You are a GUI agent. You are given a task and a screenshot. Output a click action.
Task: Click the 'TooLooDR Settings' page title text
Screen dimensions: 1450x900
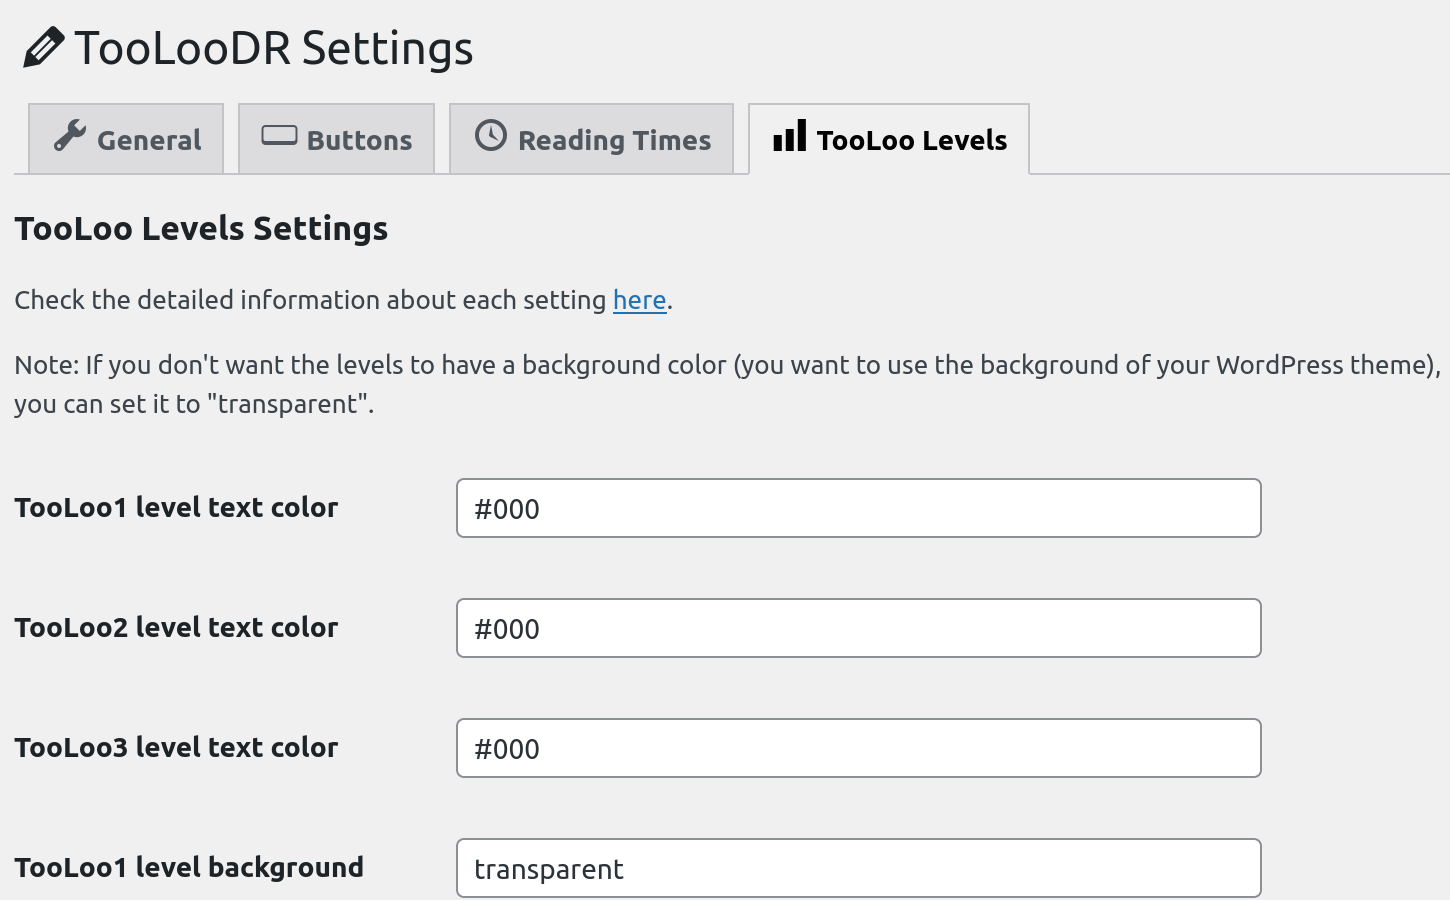point(273,48)
